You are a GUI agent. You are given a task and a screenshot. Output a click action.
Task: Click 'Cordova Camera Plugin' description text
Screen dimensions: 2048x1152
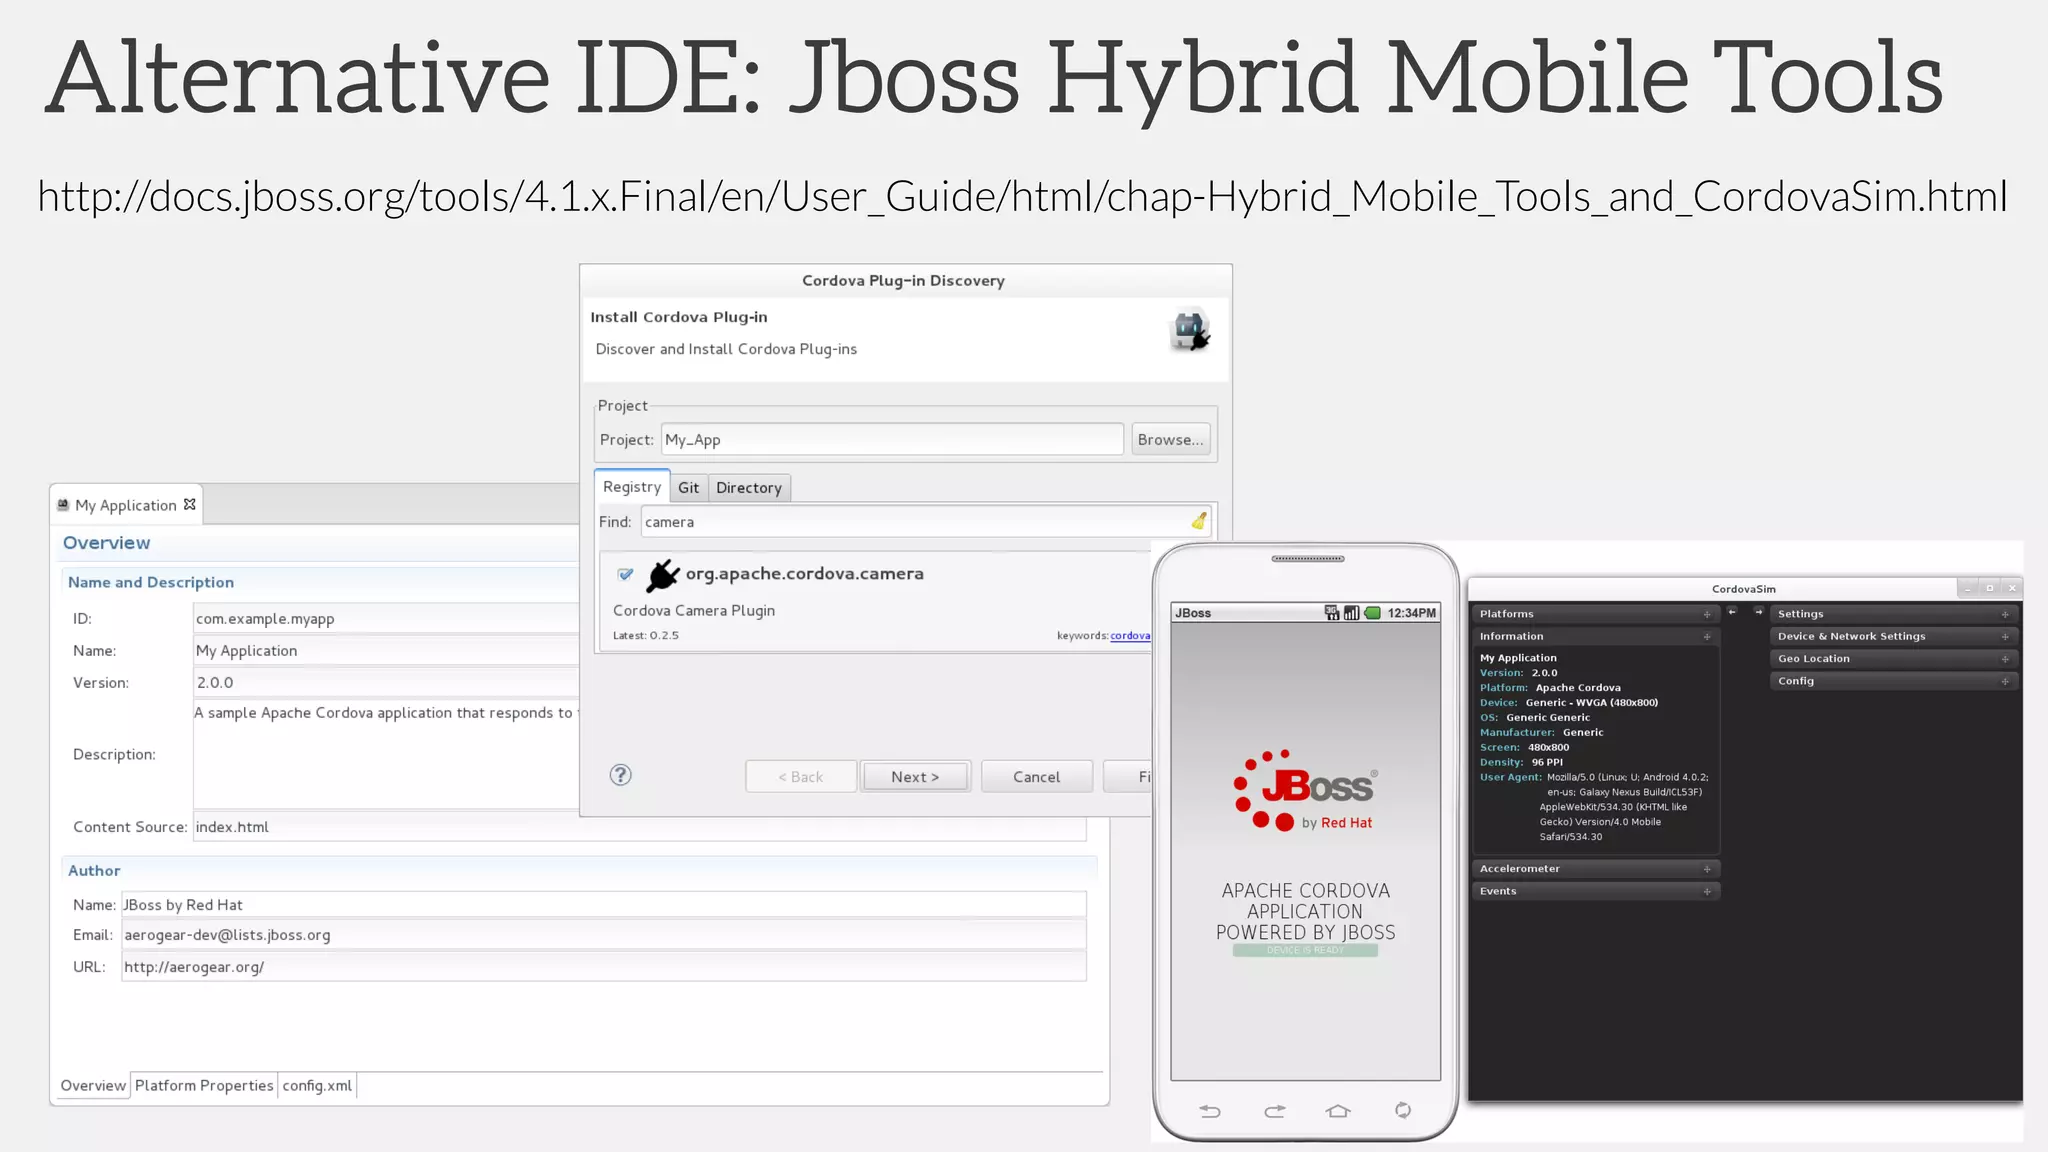[694, 610]
